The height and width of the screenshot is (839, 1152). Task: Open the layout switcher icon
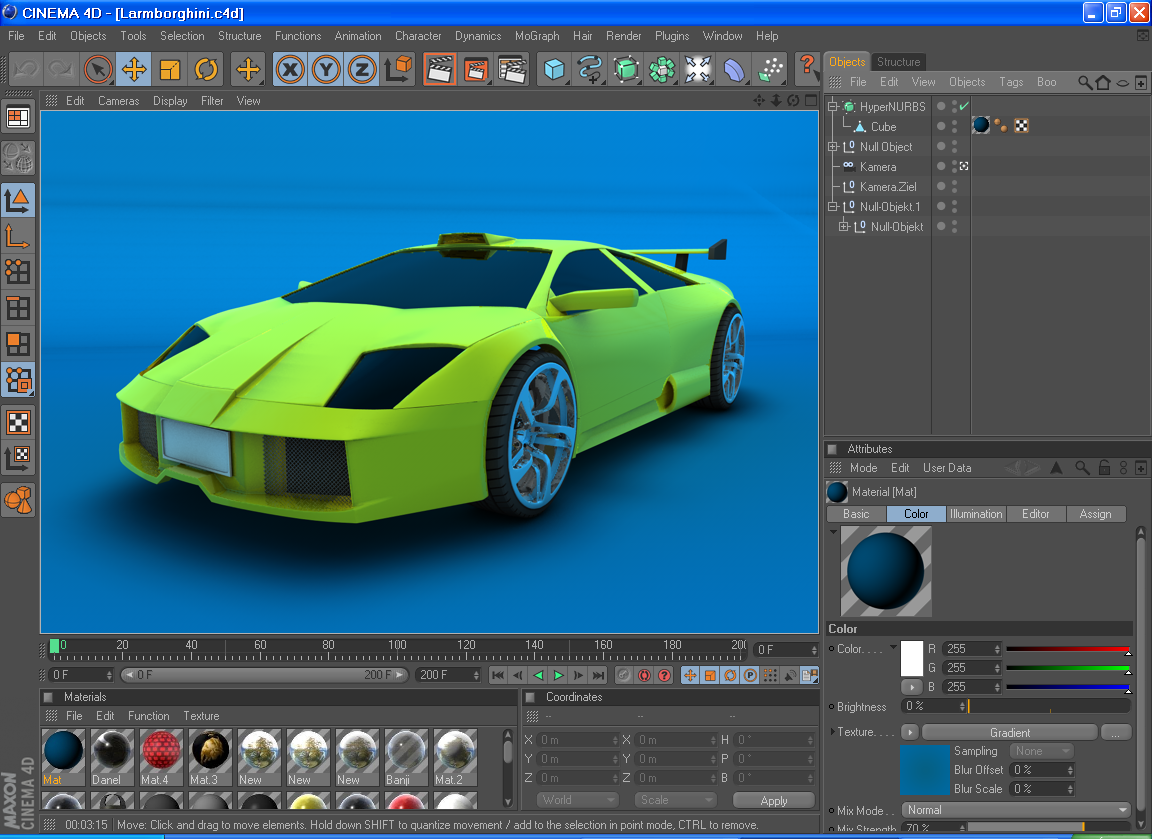pyautogui.click(x=18, y=117)
